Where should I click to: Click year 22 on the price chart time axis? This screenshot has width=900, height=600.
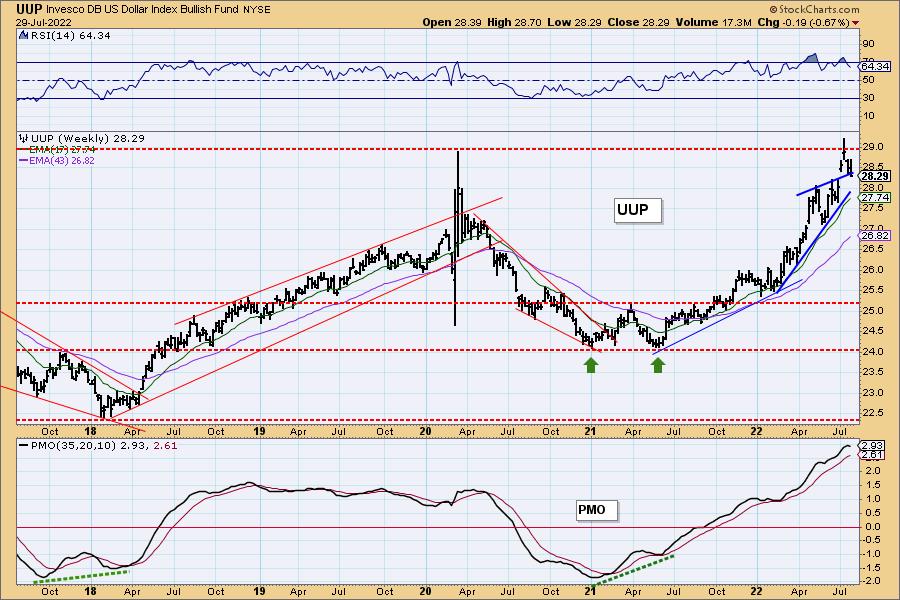pos(757,431)
